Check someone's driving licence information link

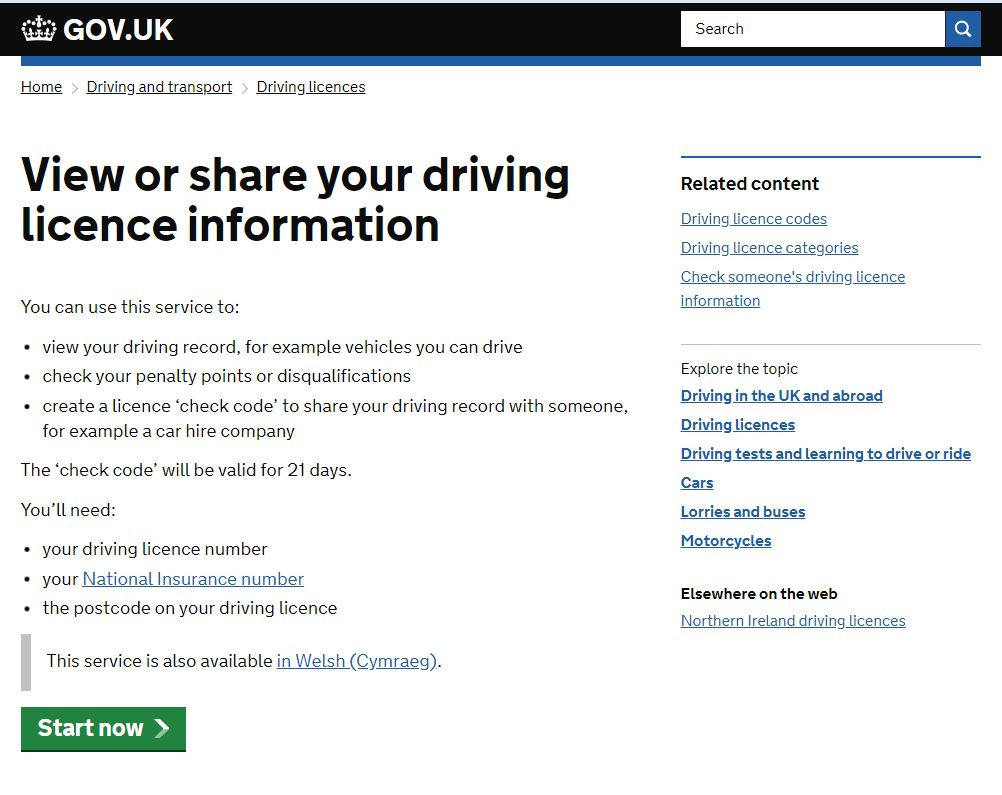(x=792, y=276)
